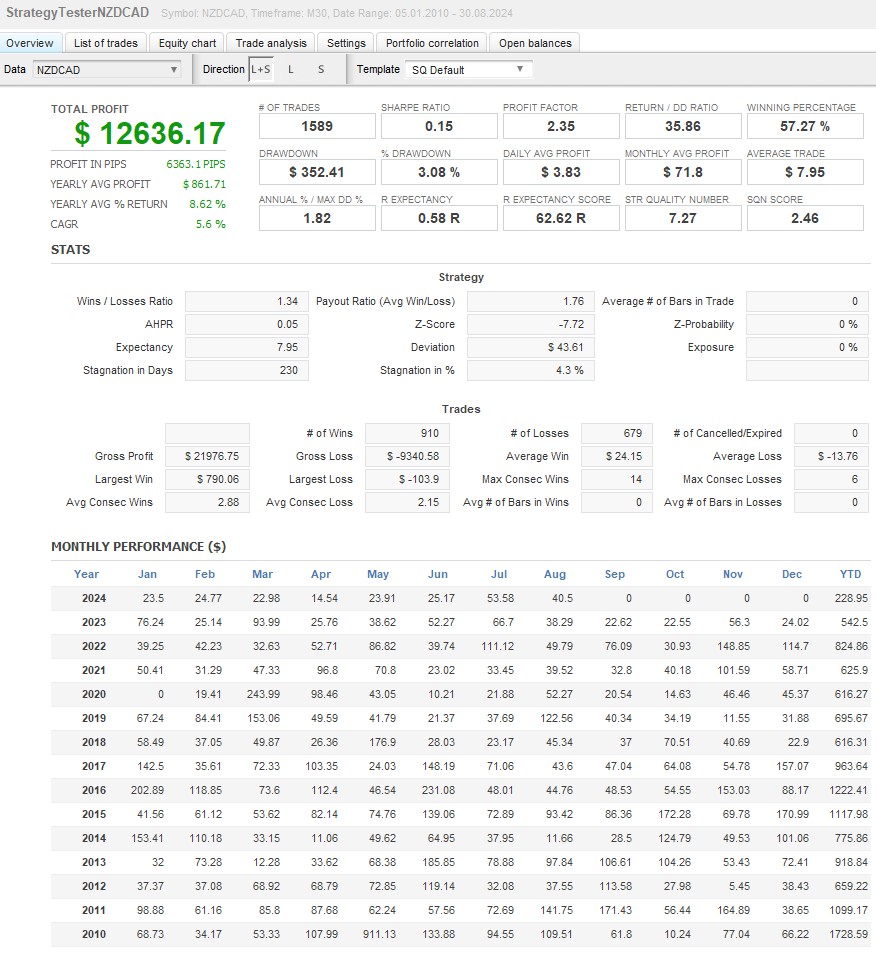Click the YTD column header
The image size is (876, 959).
[x=850, y=574]
